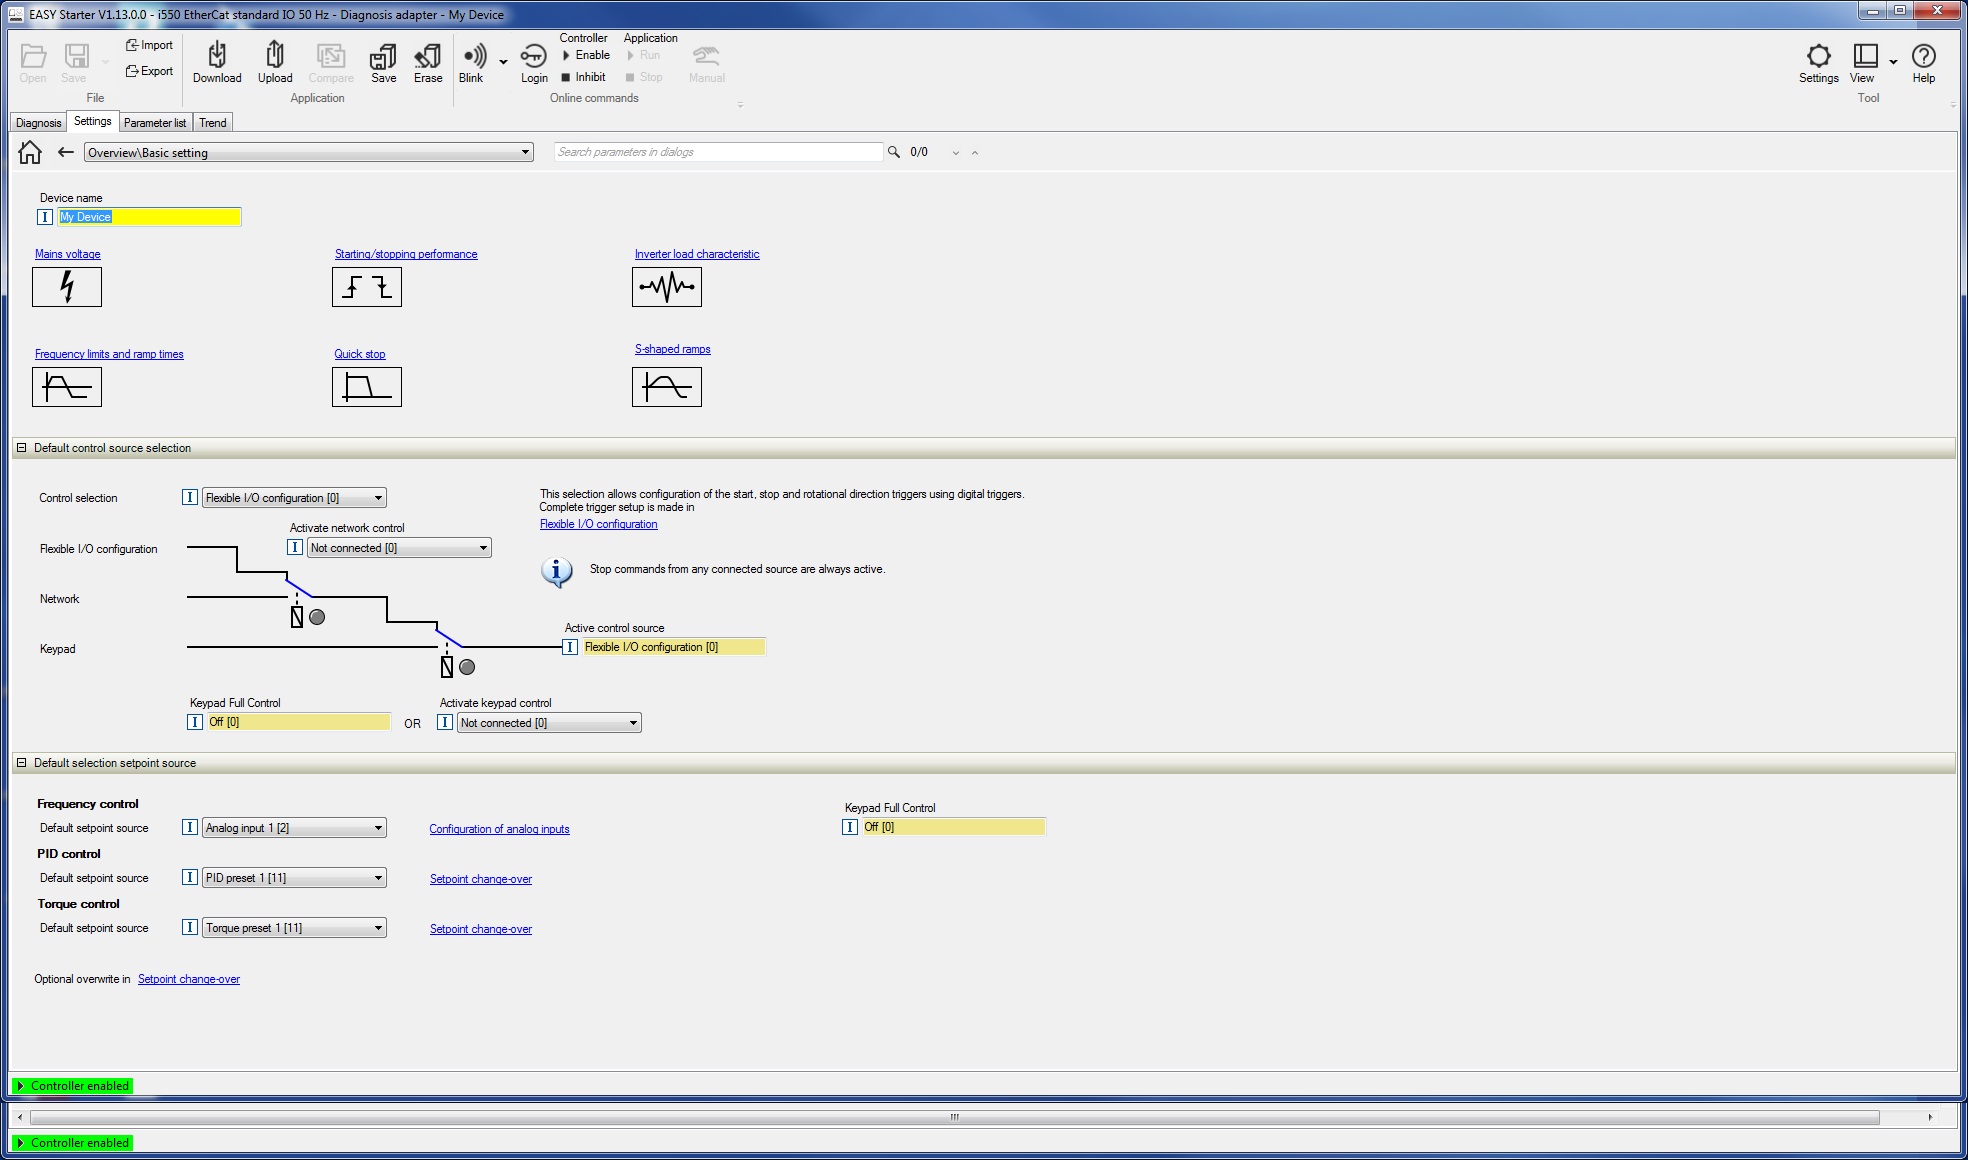
Task: Click Controller Inhibit command
Action: tap(584, 77)
